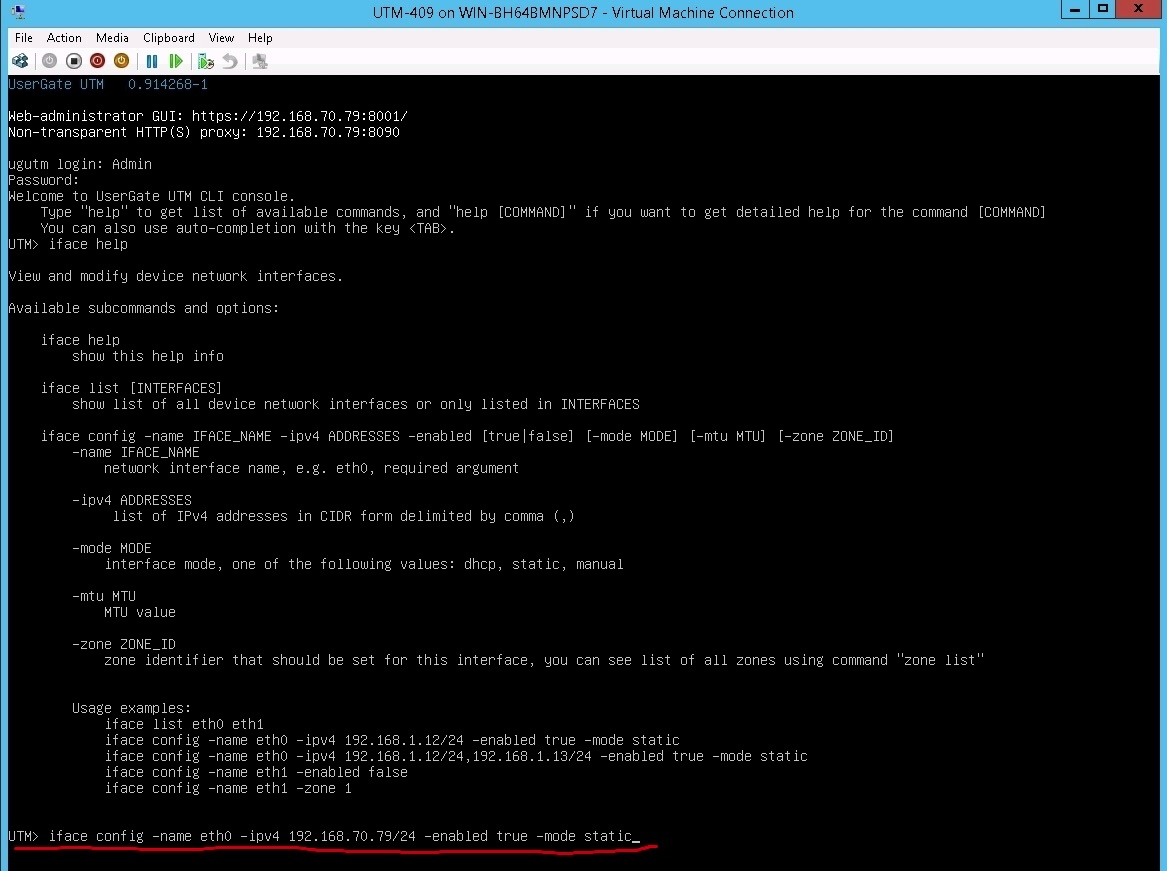Screen dimensions: 1167x871
Task: Turn off the VM with the black stop icon
Action: (x=73, y=61)
